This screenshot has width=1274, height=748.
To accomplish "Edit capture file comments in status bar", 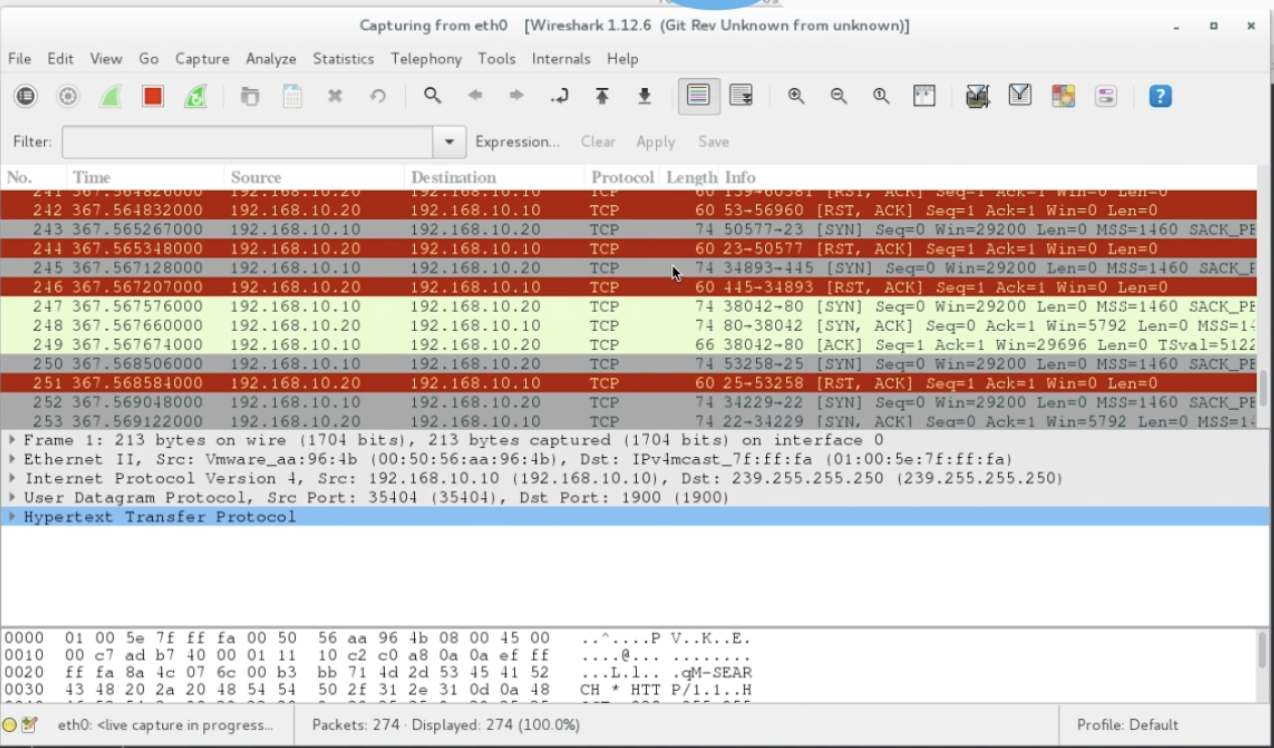I will 28,724.
